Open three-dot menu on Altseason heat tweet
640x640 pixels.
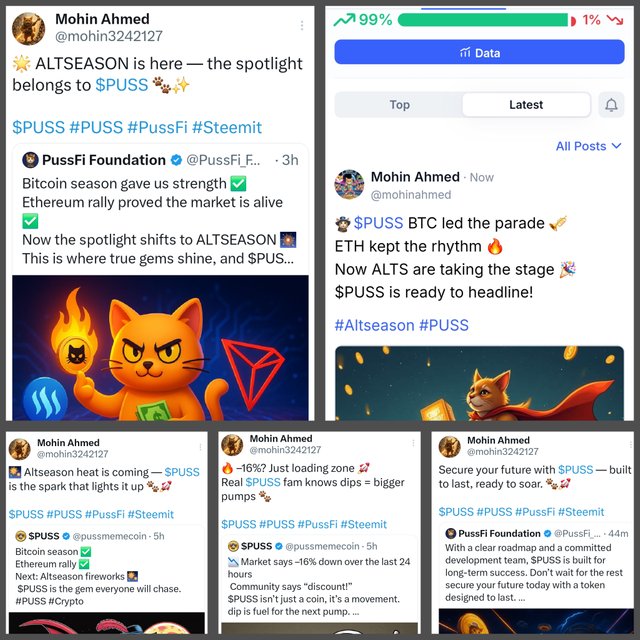click(x=200, y=447)
